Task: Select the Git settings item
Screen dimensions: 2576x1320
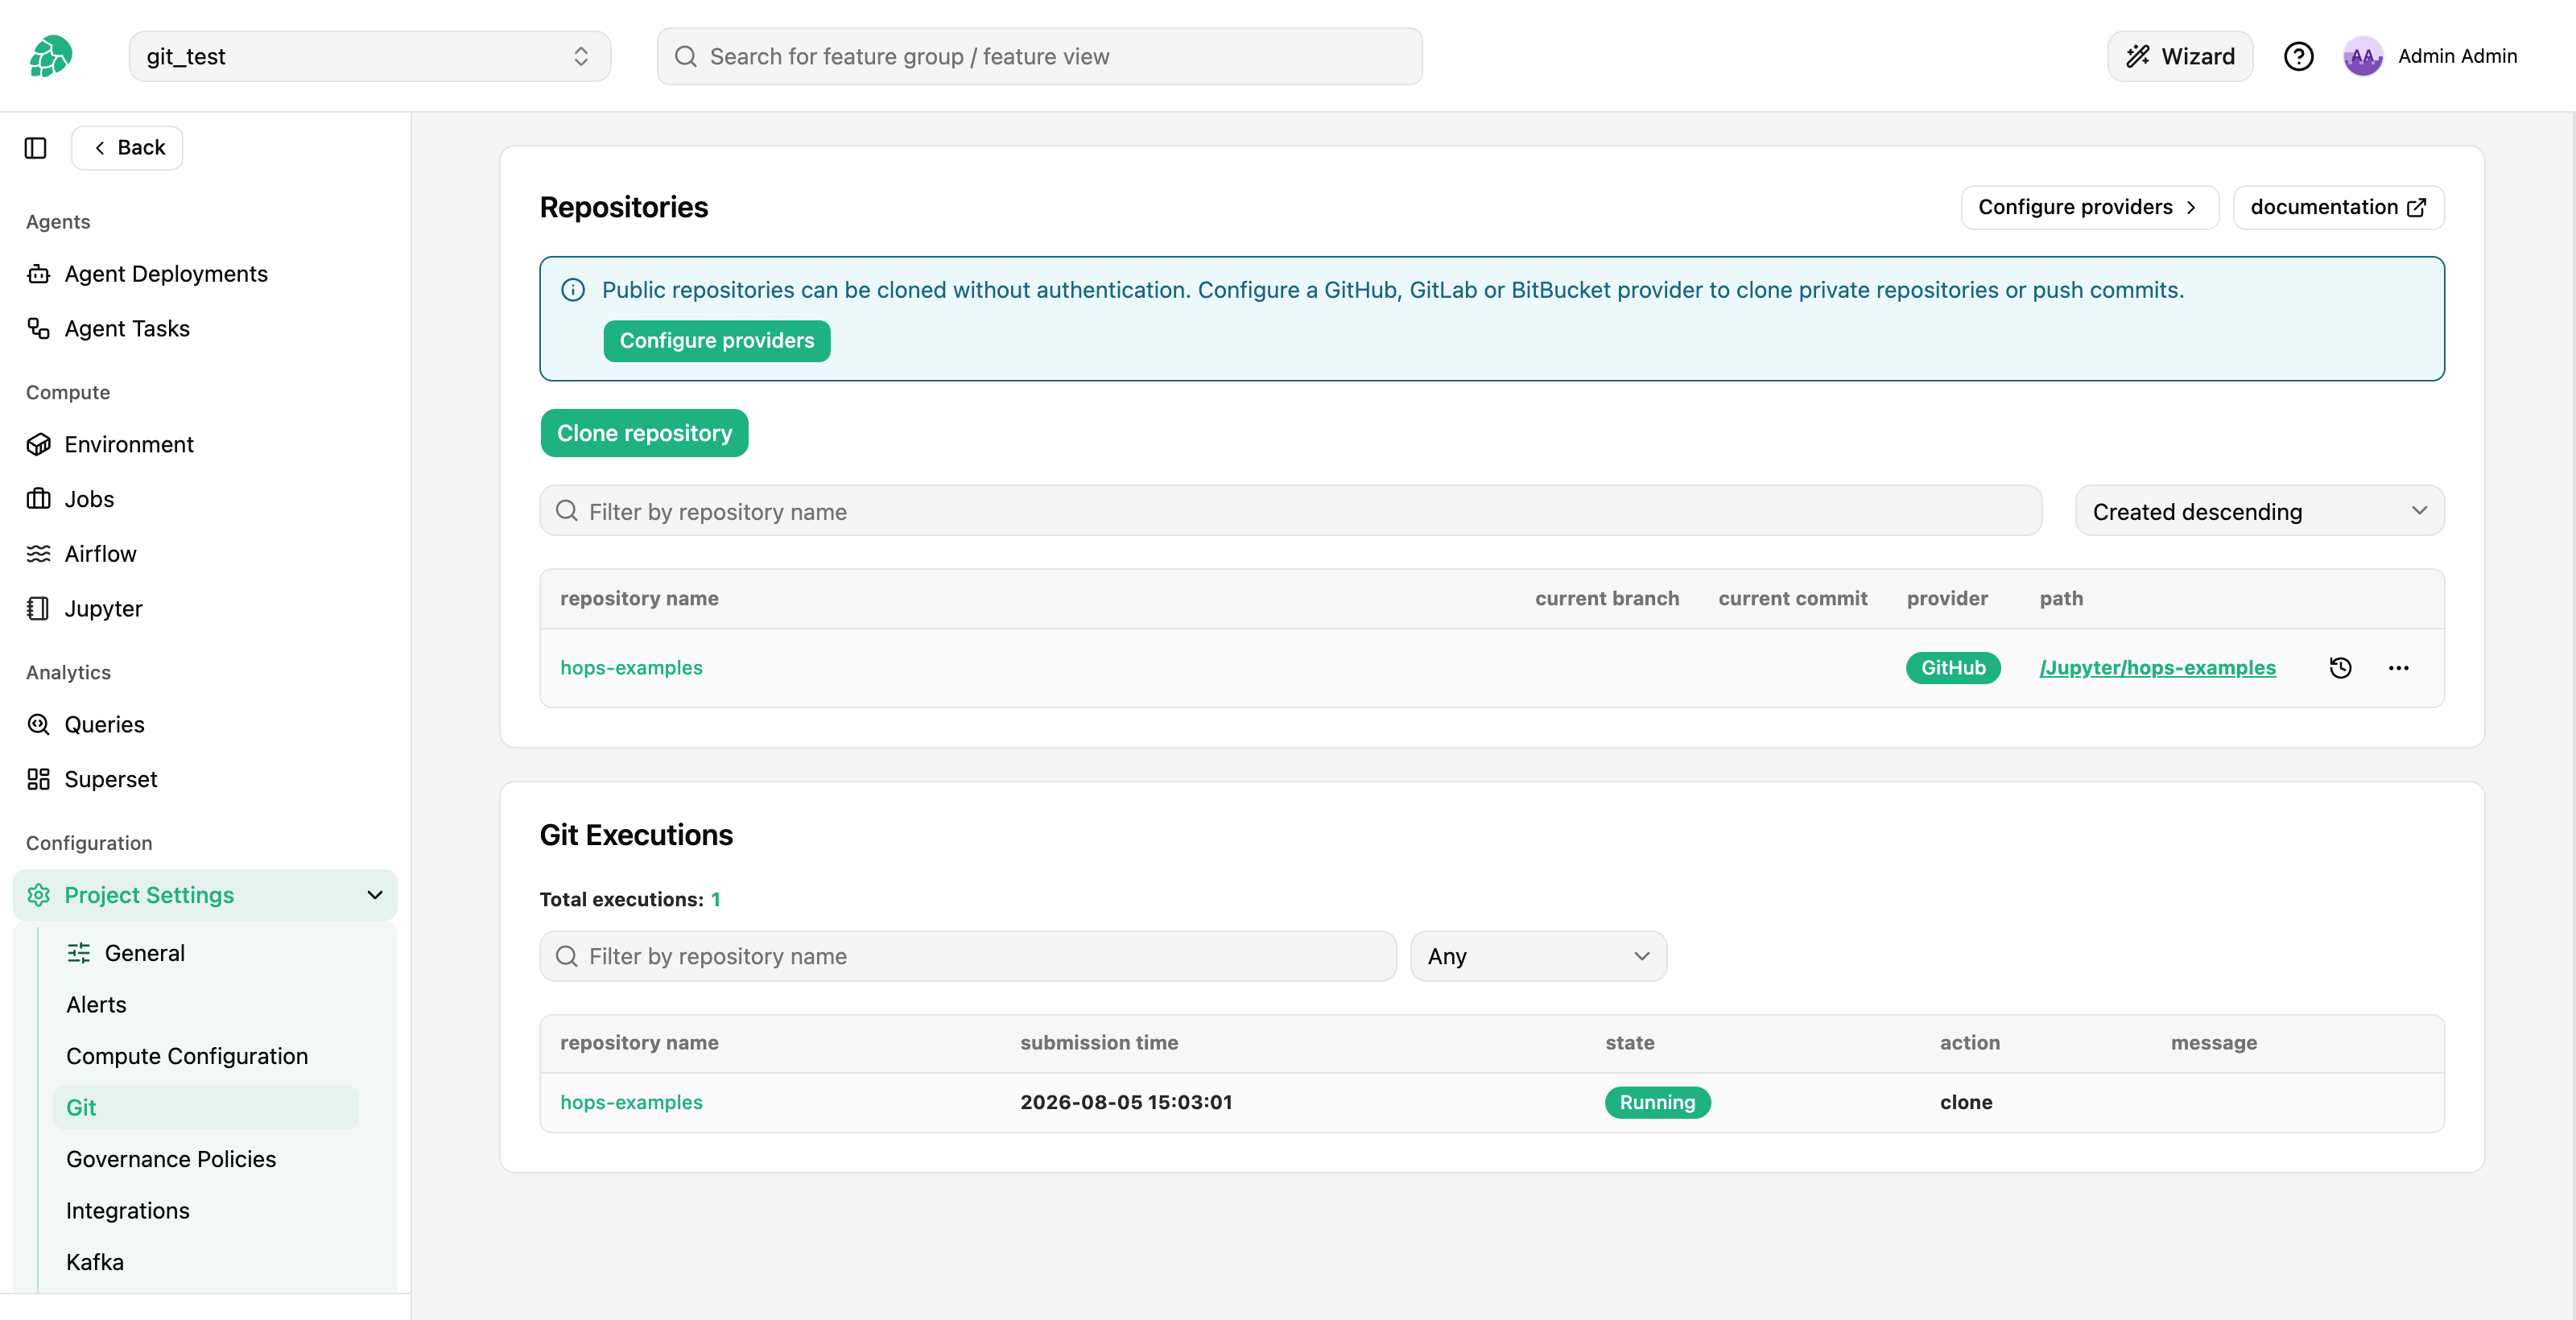Action: tap(206, 1108)
